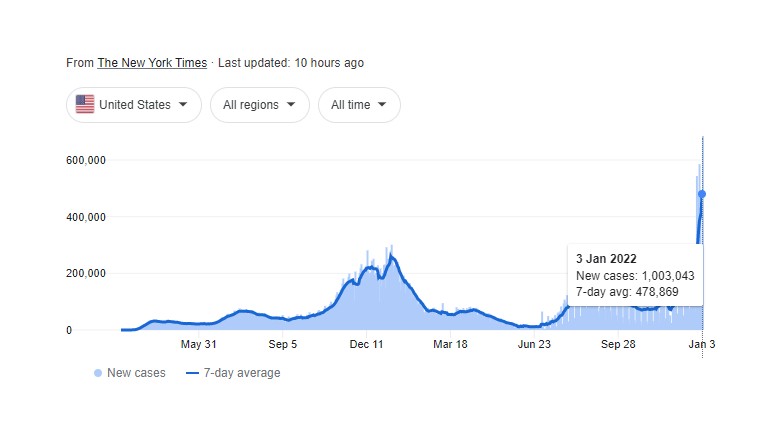Click the 'Sep 28' axis label
This screenshot has height=436, width=775.
[618, 344]
